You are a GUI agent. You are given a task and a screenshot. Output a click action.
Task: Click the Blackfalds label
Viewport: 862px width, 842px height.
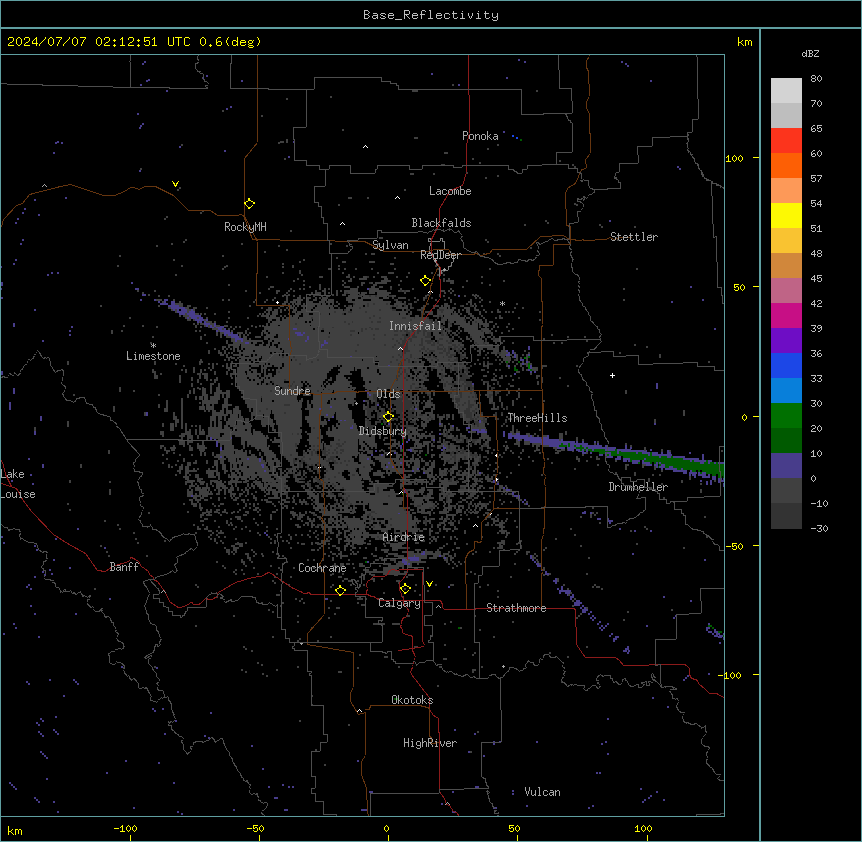pyautogui.click(x=441, y=223)
